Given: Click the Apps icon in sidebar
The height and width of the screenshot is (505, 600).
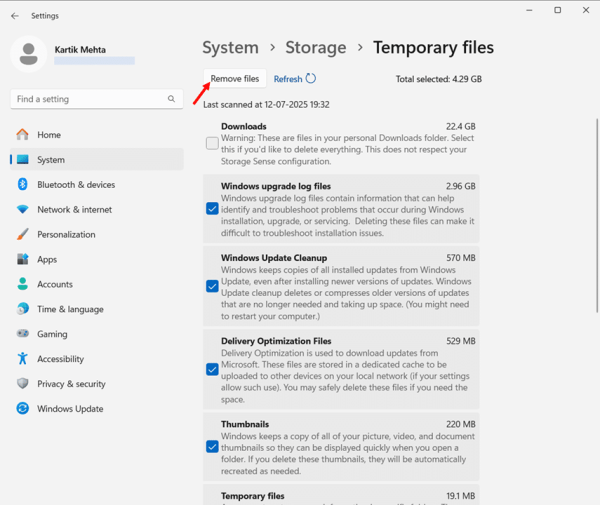Looking at the screenshot, I should coord(23,259).
